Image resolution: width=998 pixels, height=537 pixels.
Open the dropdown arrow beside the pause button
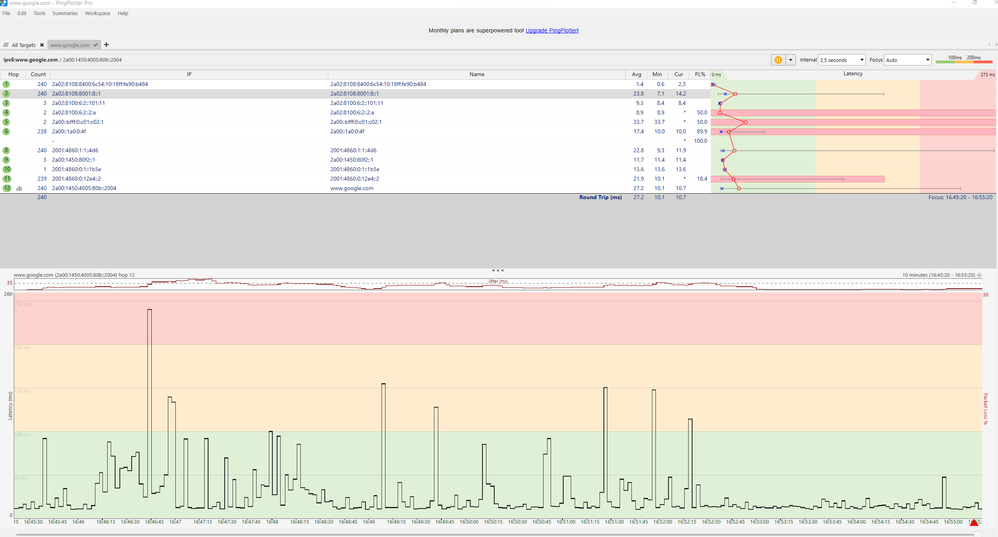(x=791, y=60)
